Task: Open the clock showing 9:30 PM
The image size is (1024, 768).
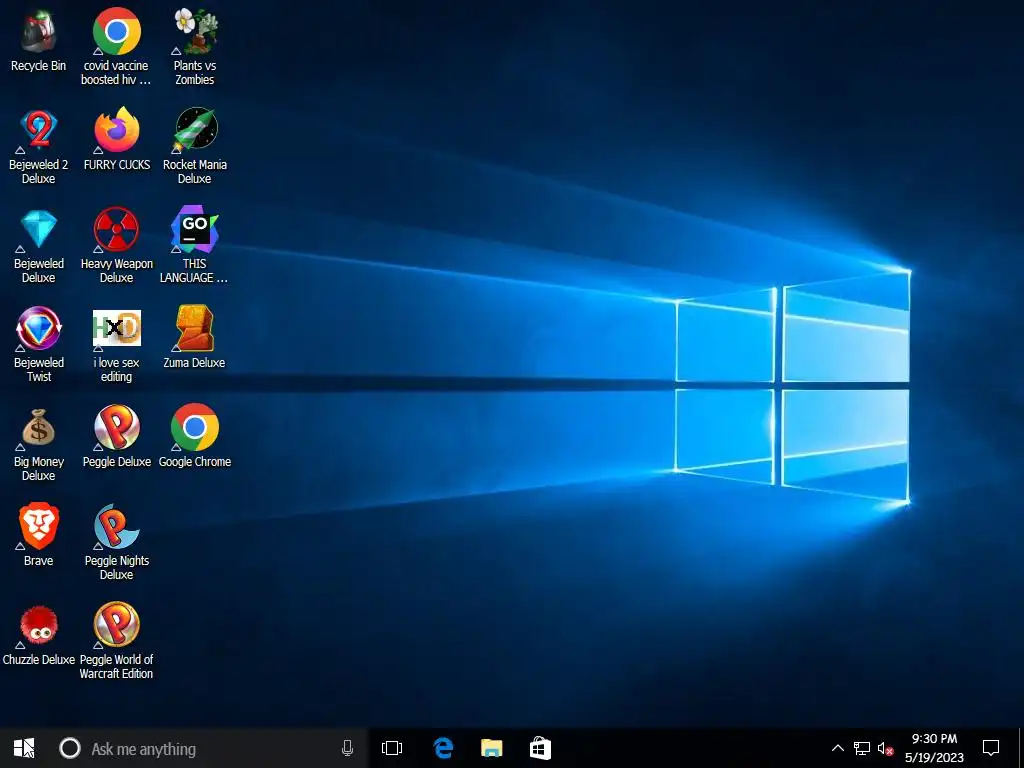Action: [935, 748]
